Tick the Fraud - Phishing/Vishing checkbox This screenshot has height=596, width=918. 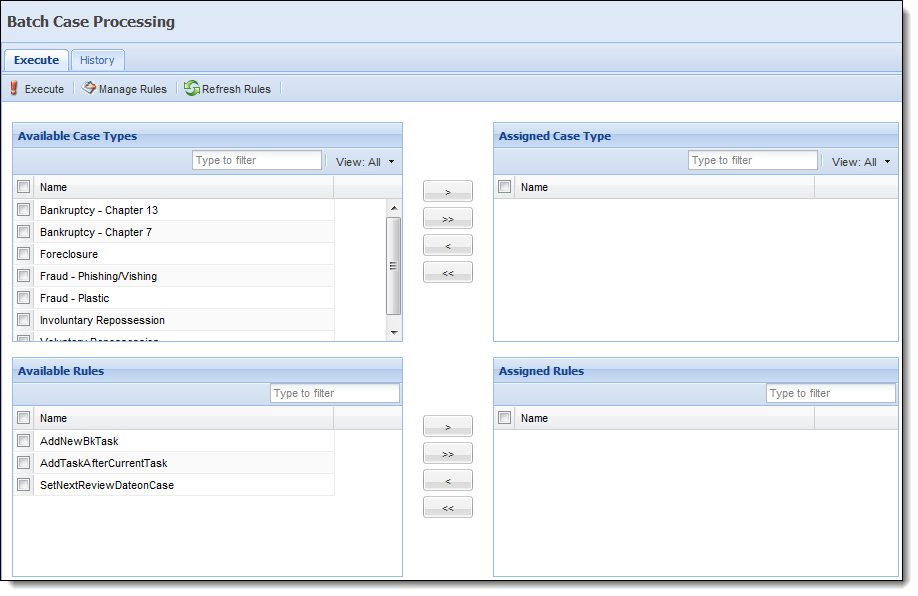(23, 276)
